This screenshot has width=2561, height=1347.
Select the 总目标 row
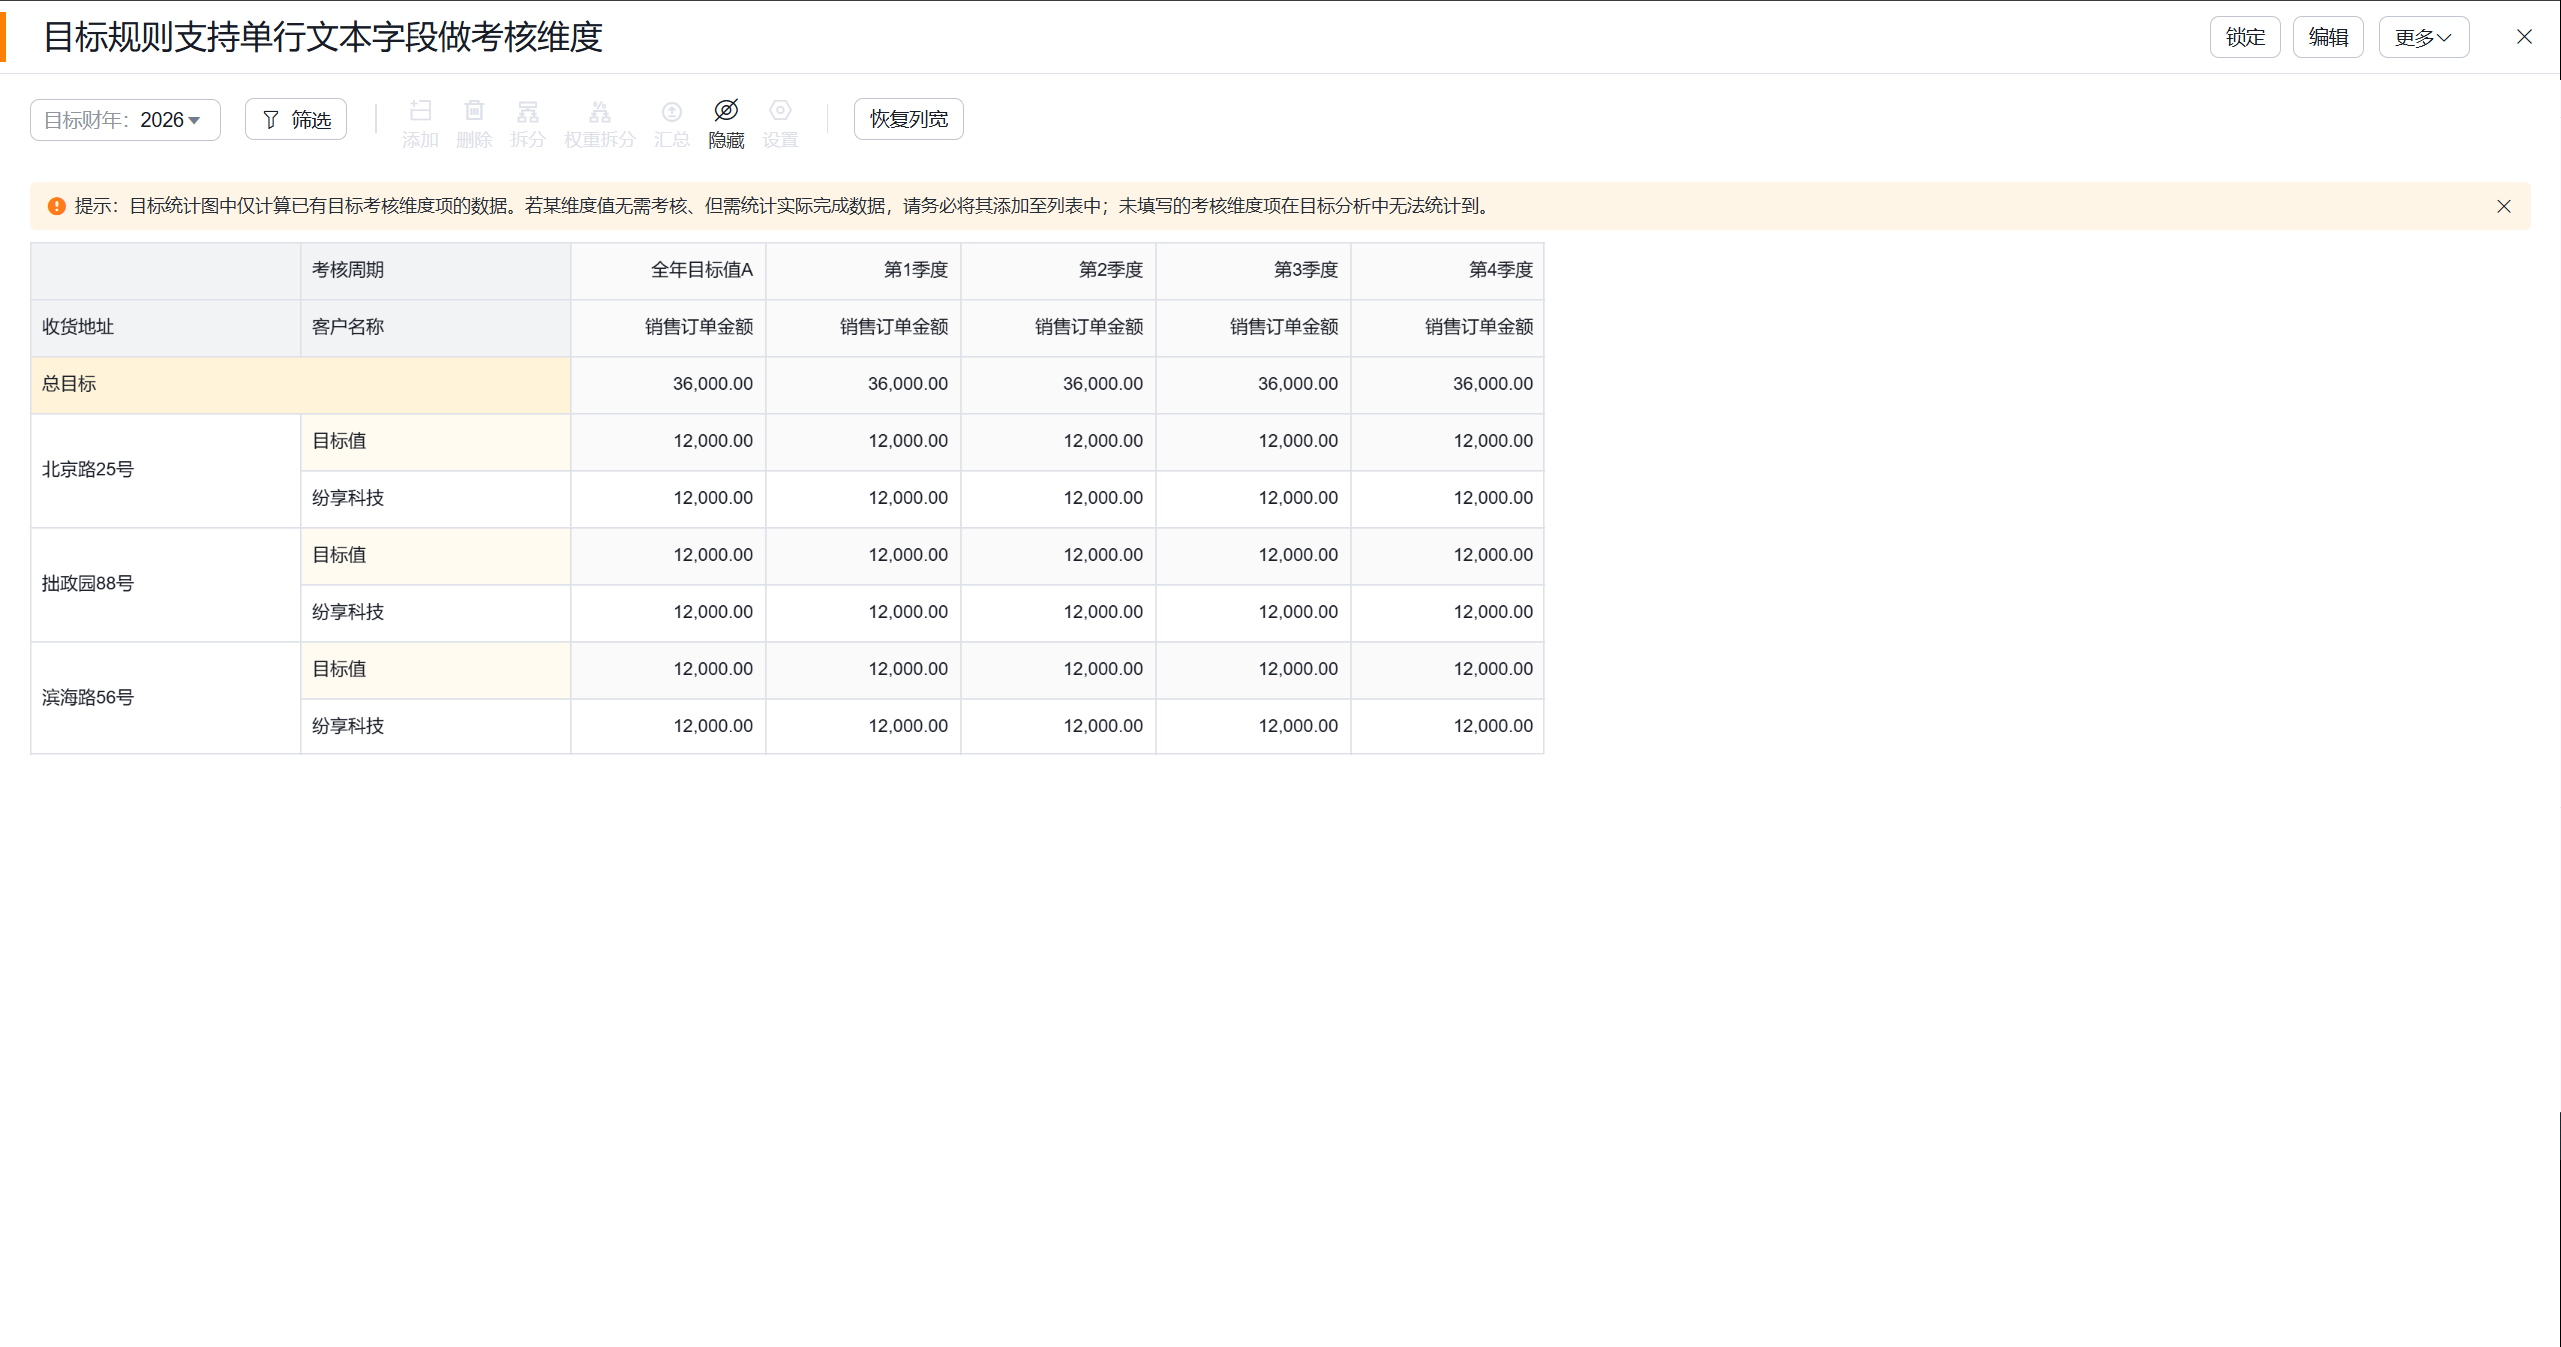click(x=300, y=385)
